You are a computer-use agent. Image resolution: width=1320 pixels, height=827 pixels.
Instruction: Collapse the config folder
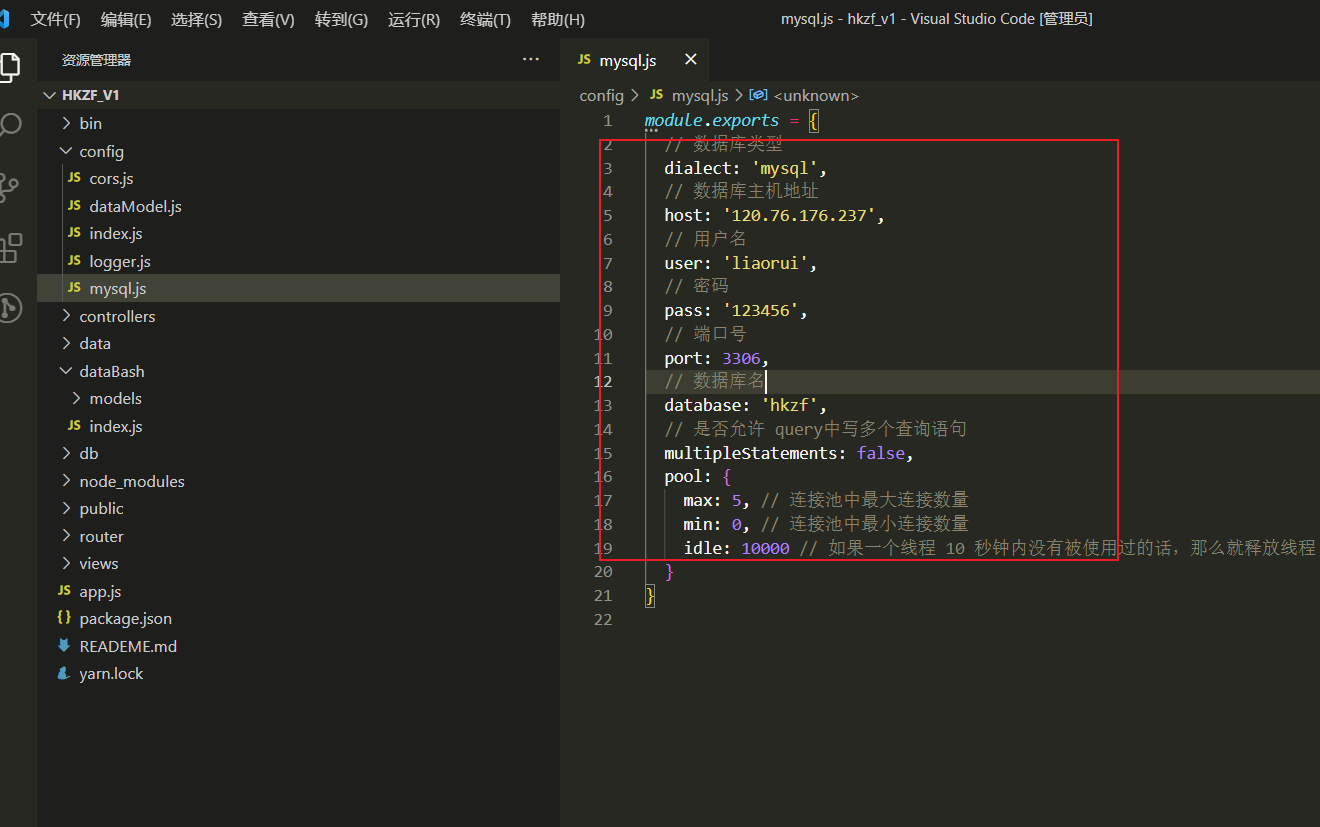(x=66, y=151)
